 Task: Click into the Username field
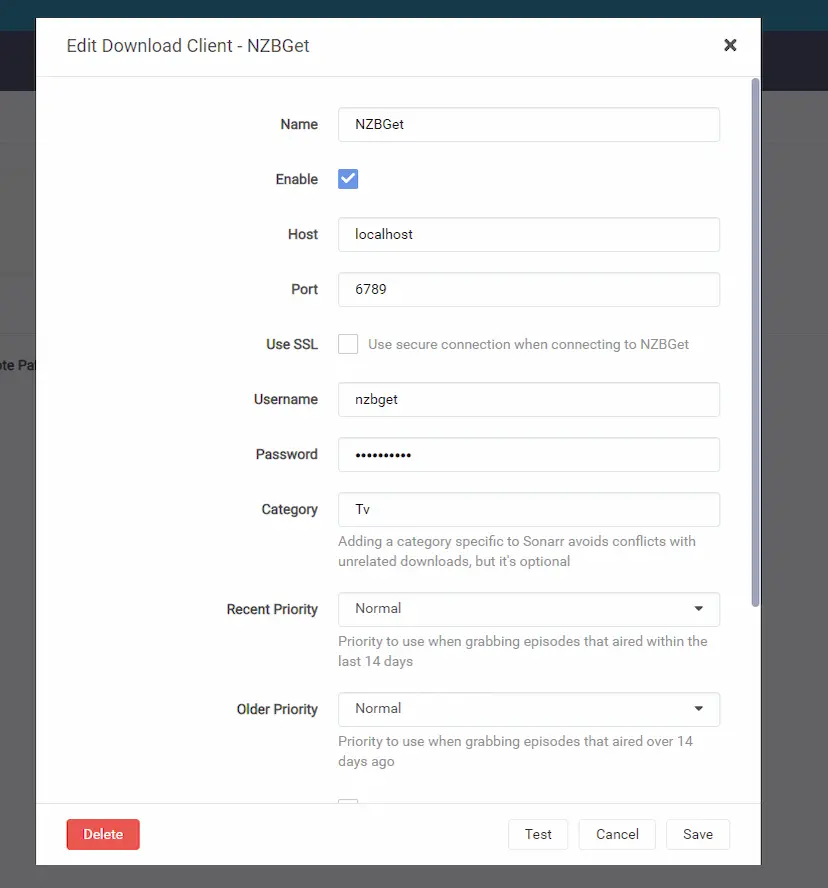529,399
